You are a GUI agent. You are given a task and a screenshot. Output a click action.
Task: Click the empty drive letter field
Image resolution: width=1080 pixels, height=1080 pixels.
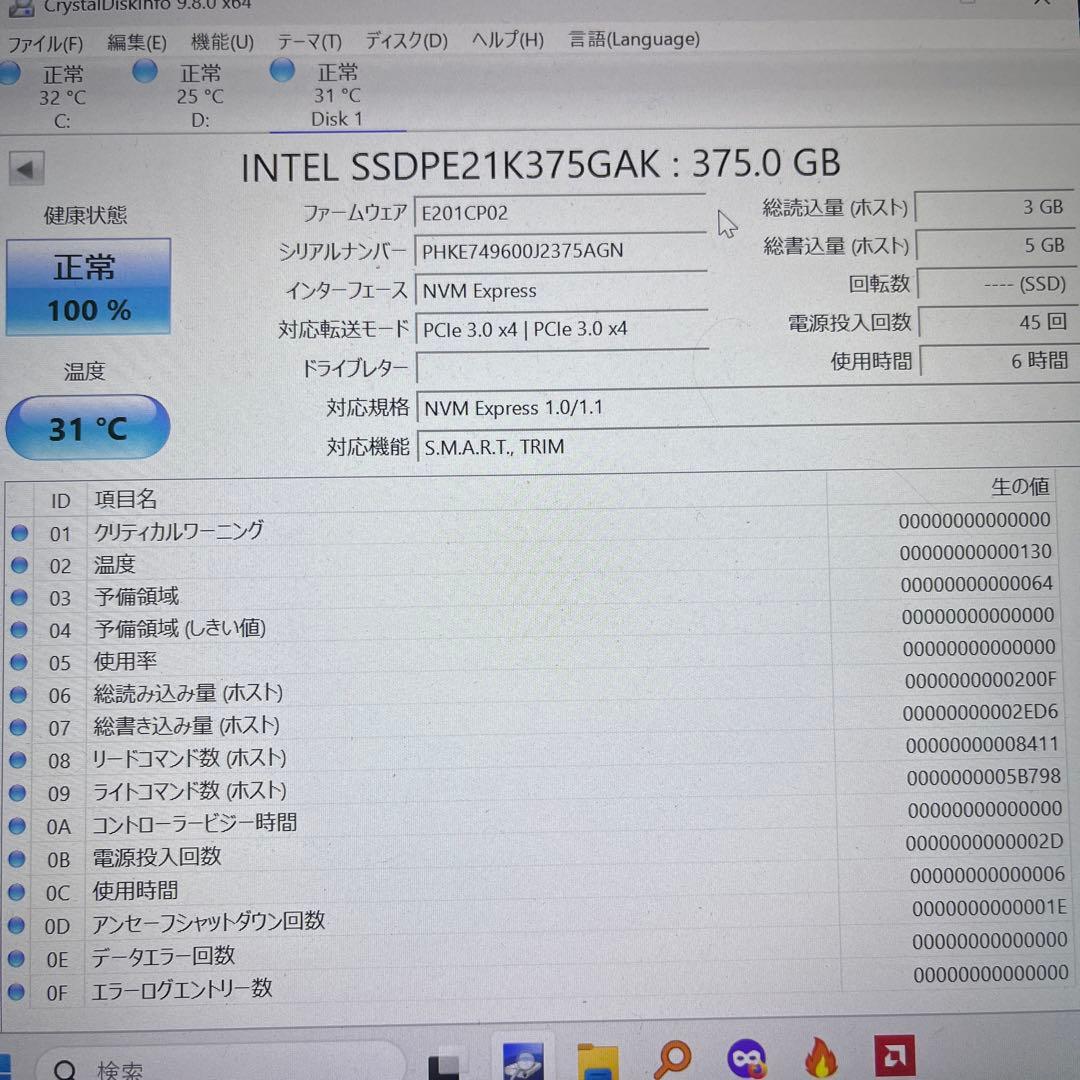point(563,368)
